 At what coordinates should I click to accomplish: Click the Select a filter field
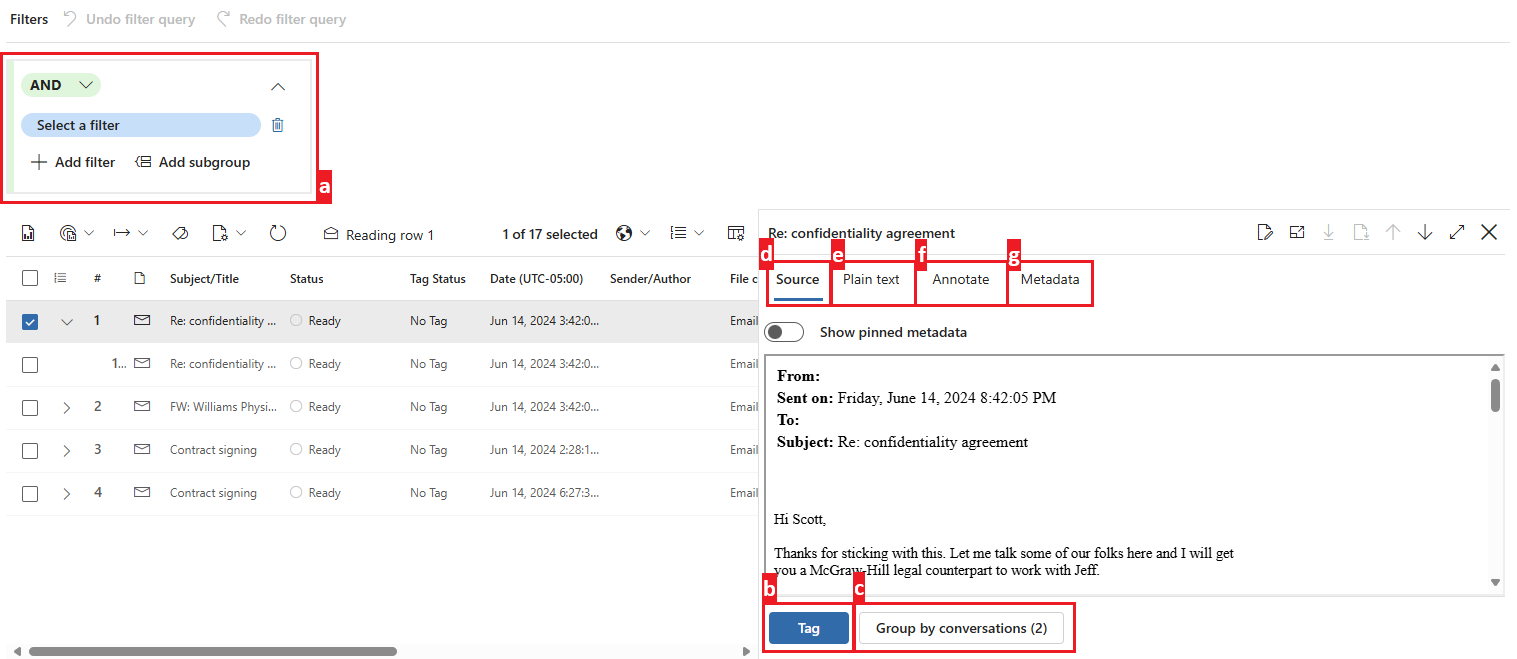point(140,124)
